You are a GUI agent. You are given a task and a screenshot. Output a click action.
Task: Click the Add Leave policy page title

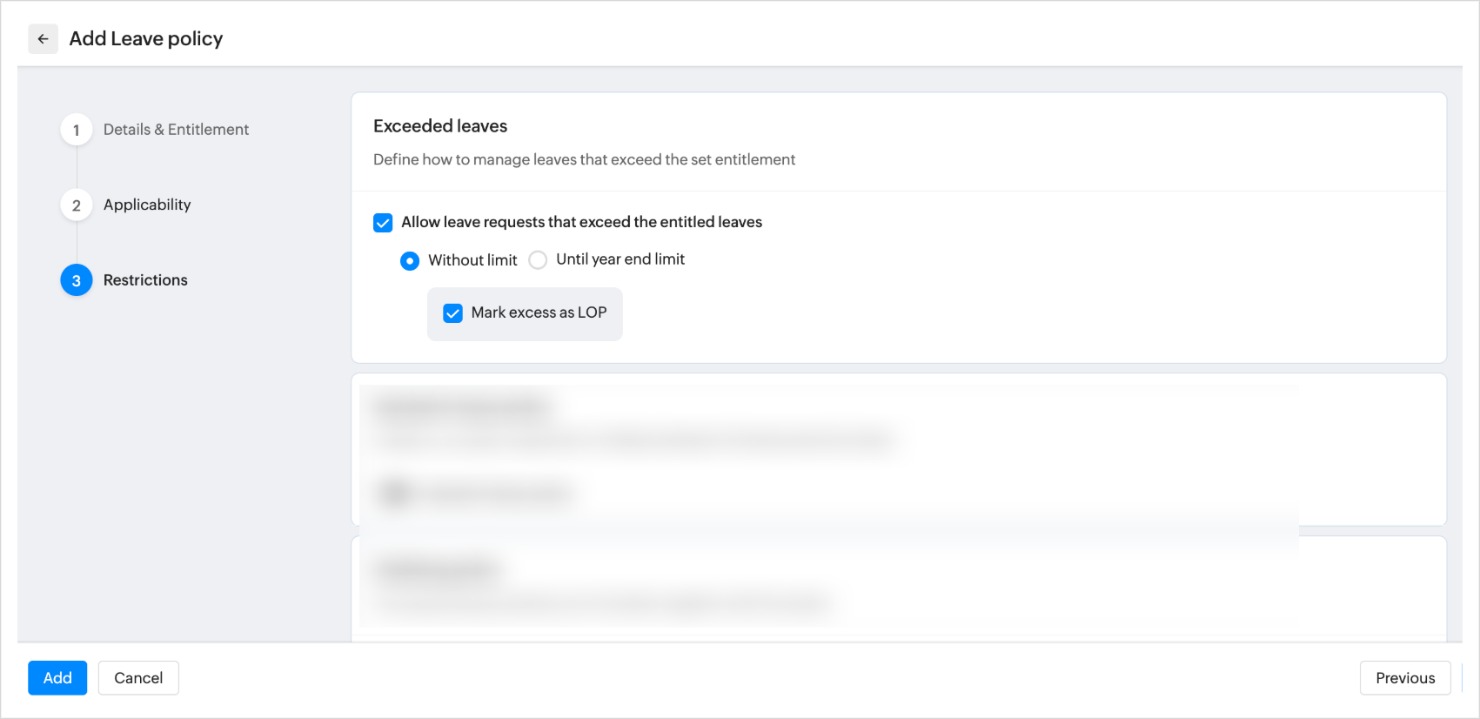pos(146,39)
